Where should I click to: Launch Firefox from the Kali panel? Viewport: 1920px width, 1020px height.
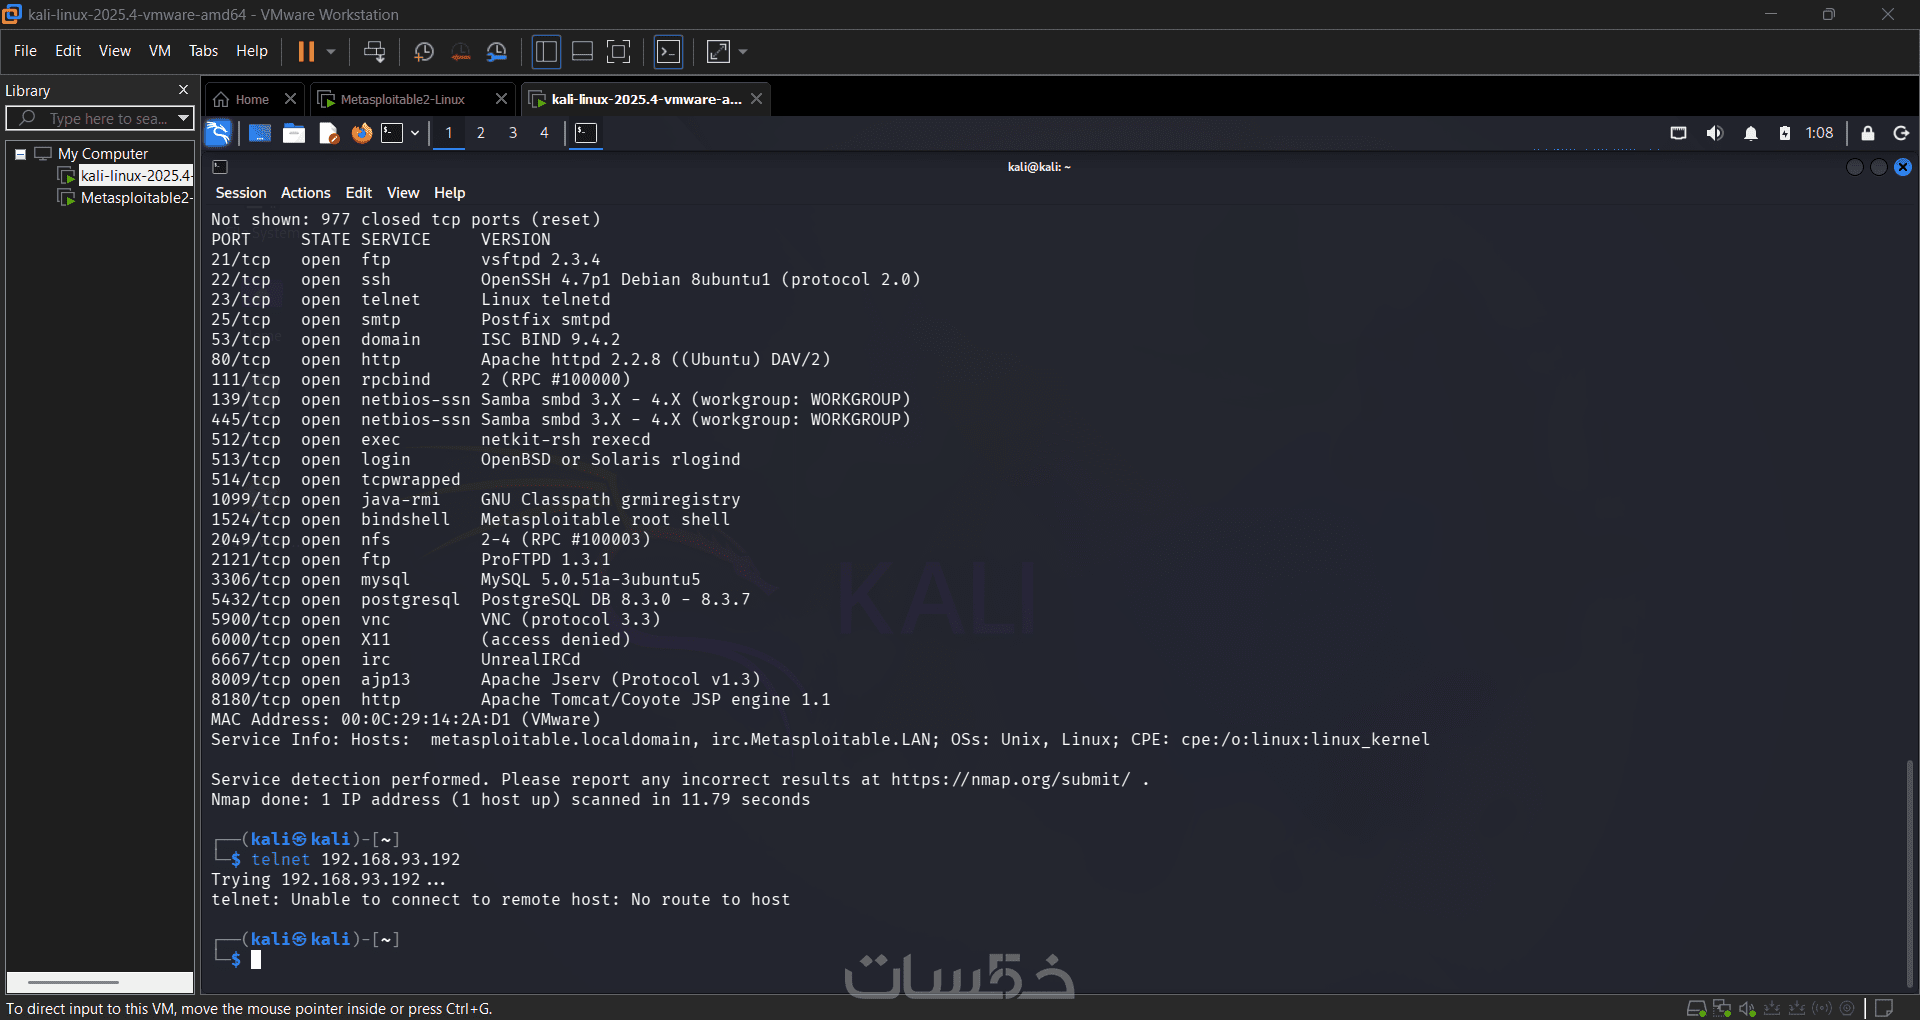click(361, 133)
